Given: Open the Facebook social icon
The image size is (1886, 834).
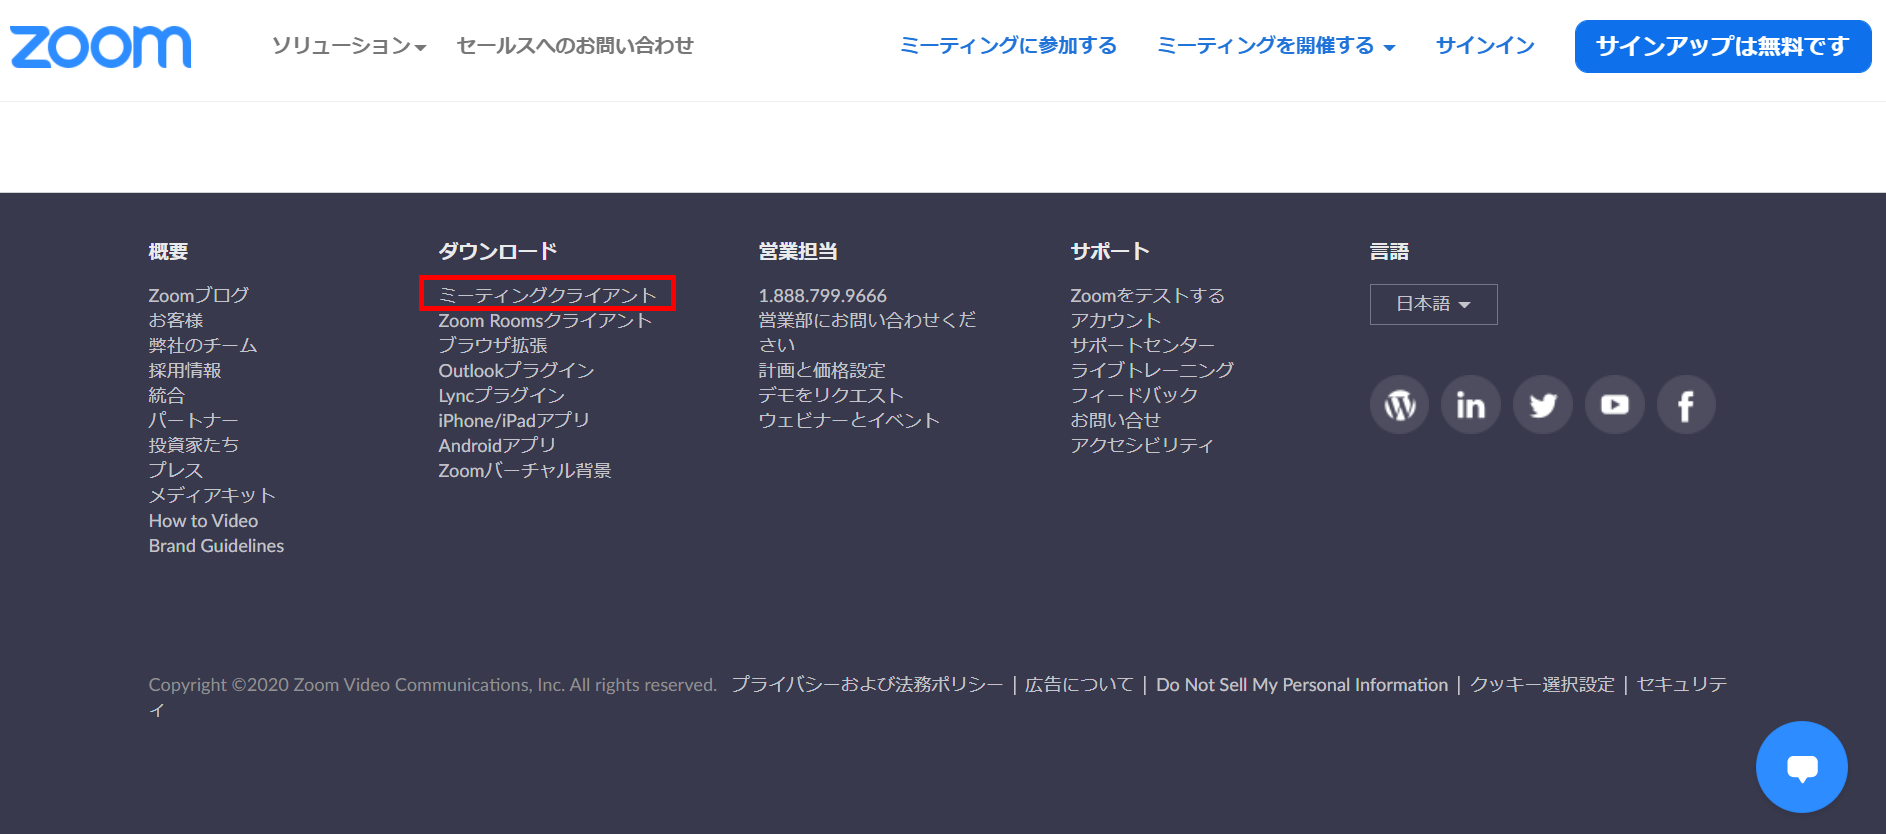Looking at the screenshot, I should click(x=1687, y=405).
